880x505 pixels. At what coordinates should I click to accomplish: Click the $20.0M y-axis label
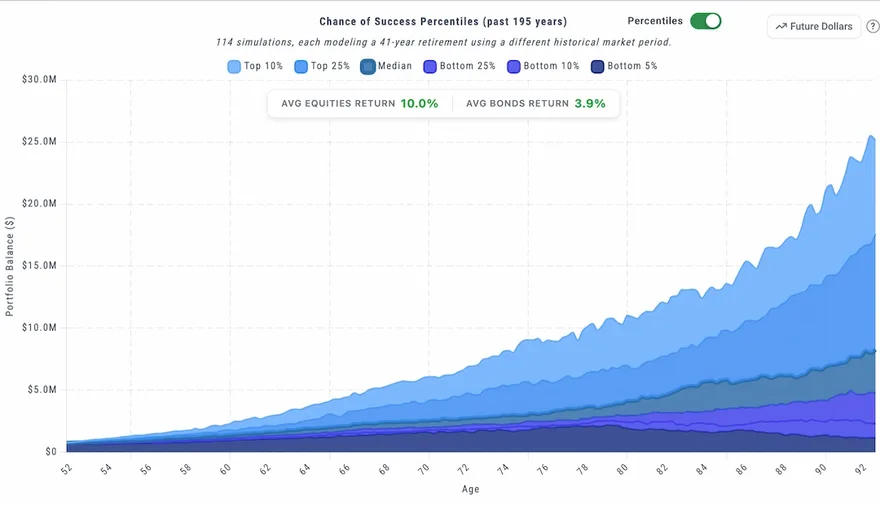pyautogui.click(x=39, y=203)
